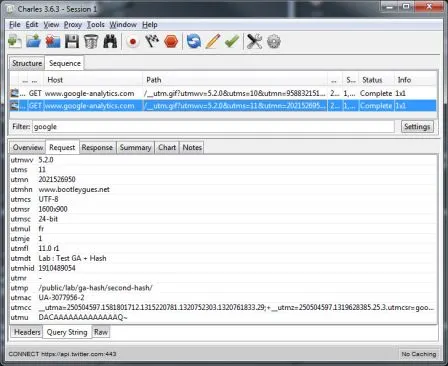Select the Query String sub-tab

point(67,332)
